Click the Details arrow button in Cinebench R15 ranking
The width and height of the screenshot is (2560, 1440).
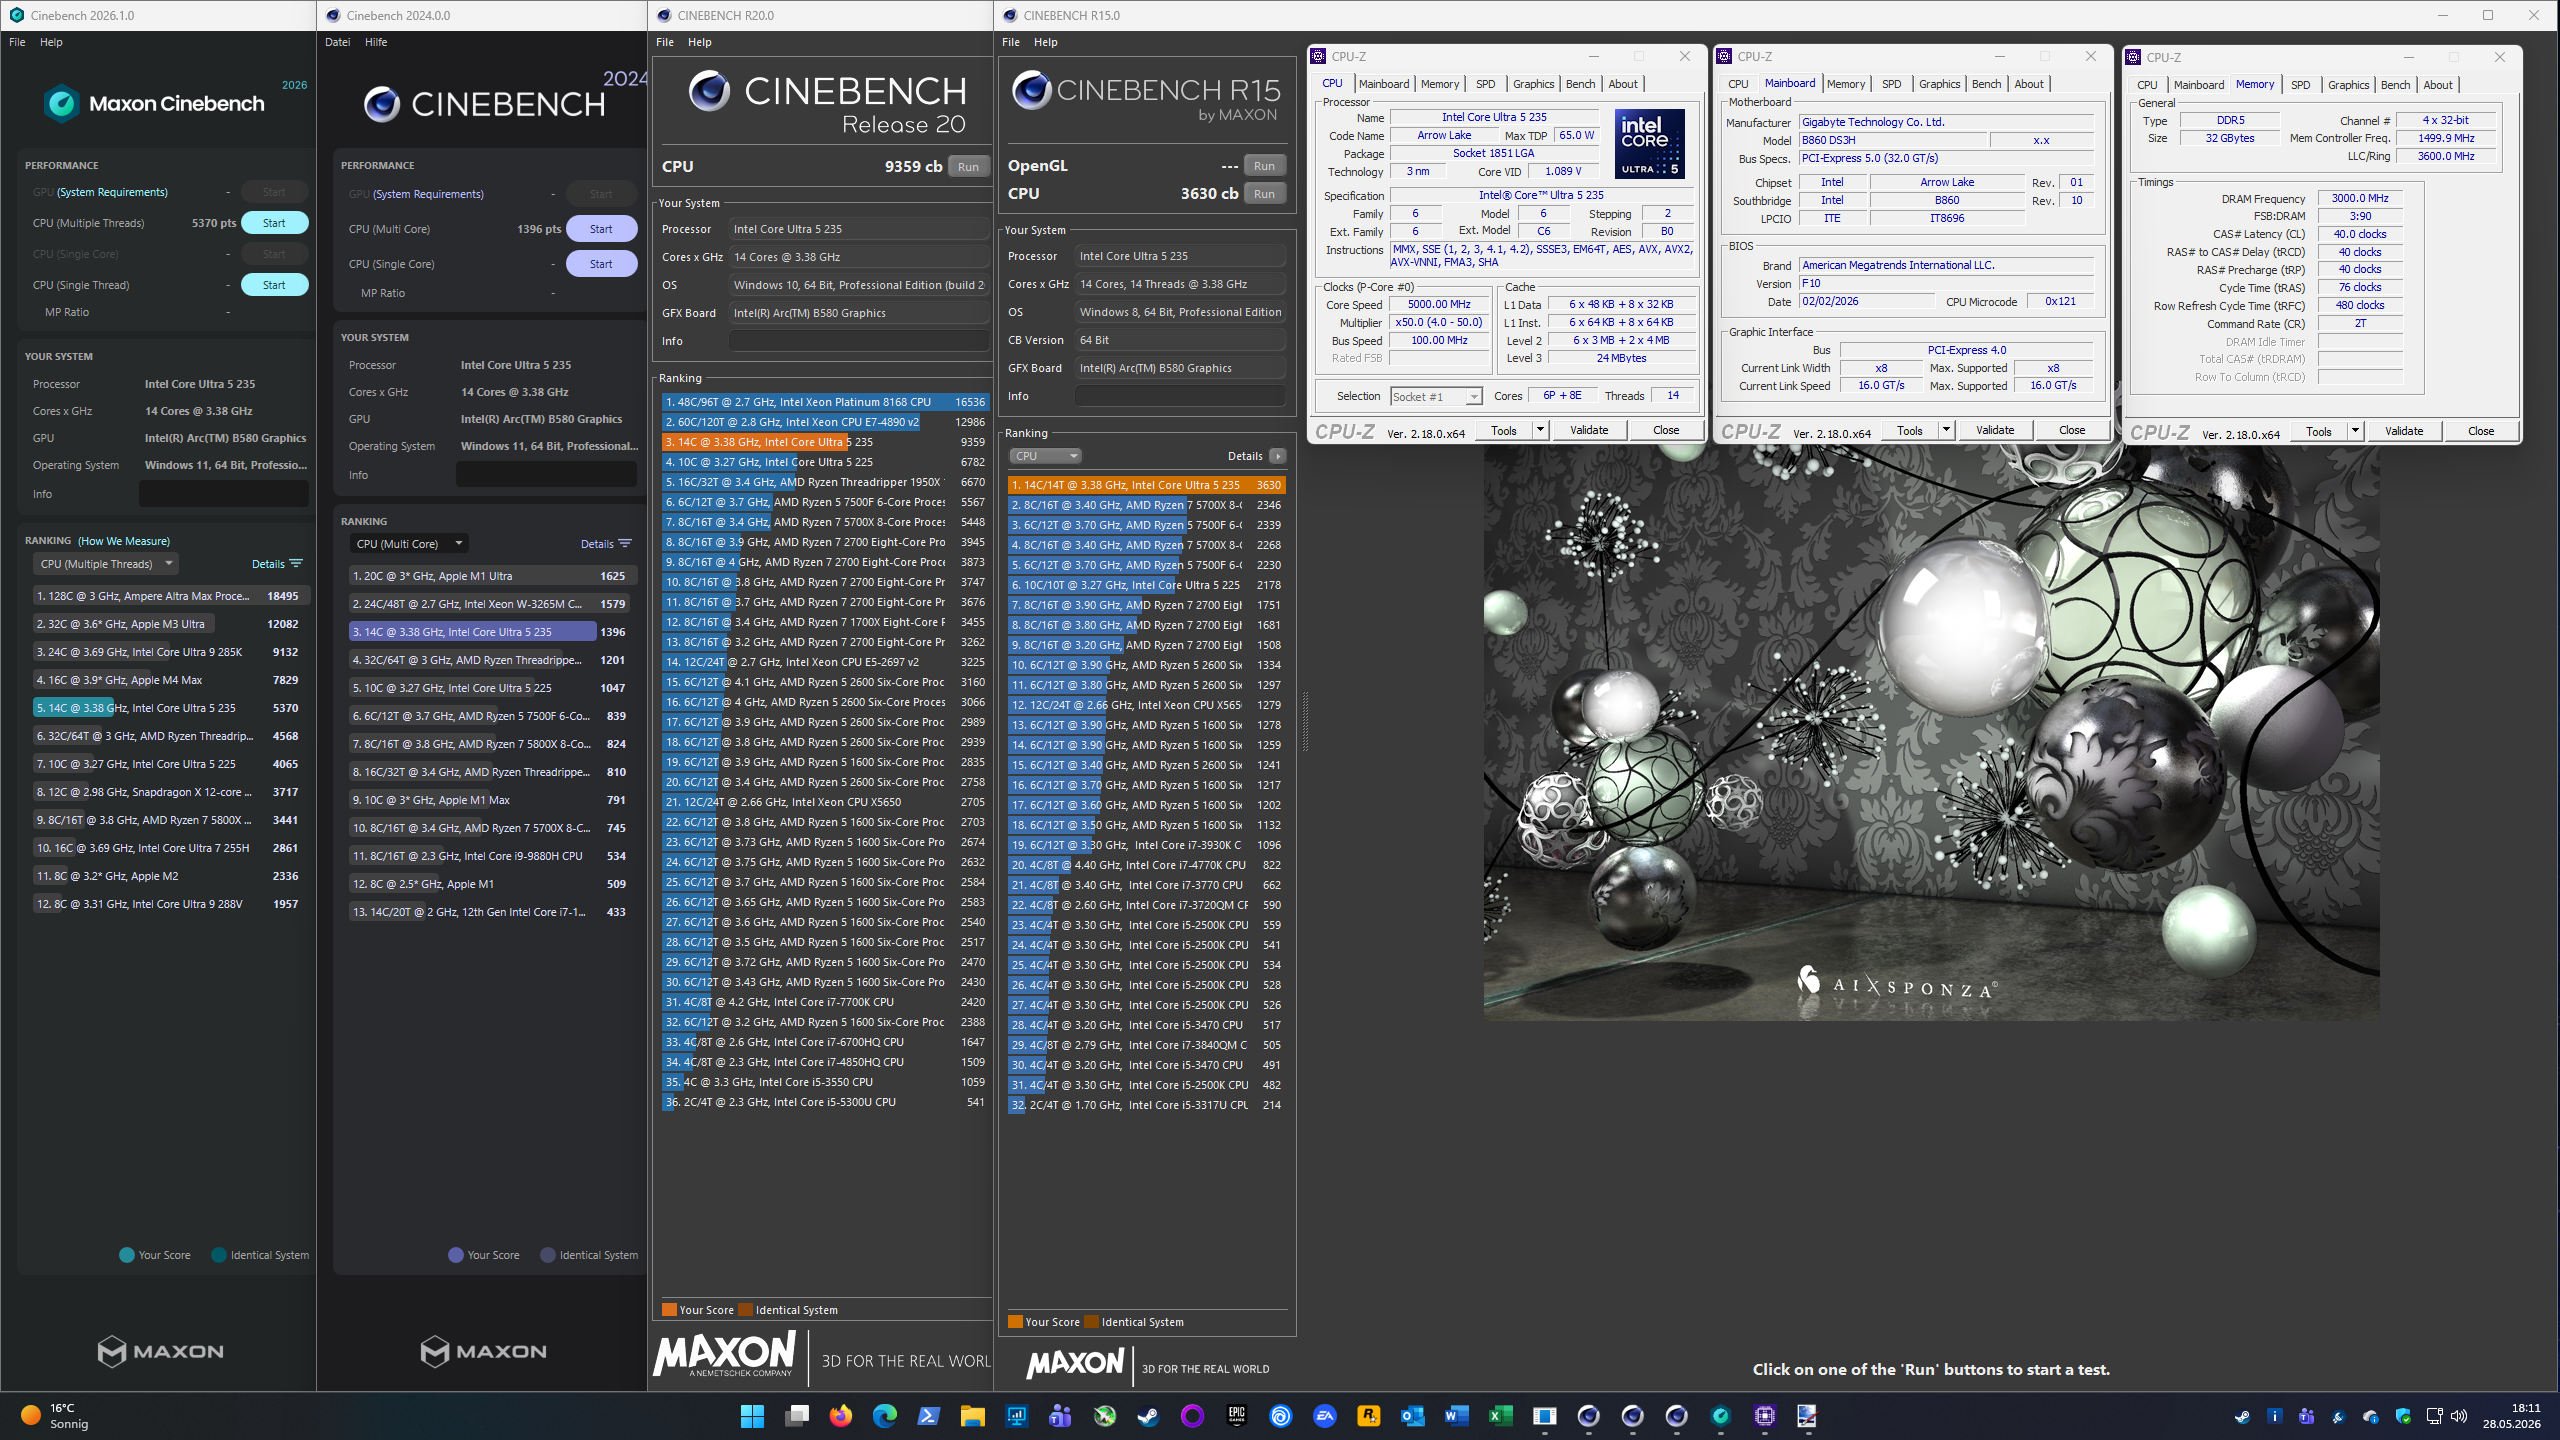tap(1277, 456)
